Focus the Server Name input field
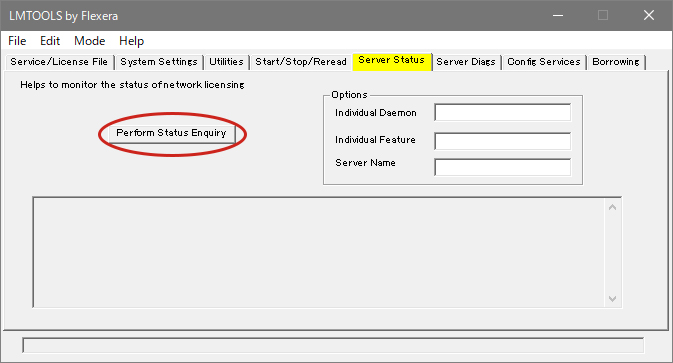 pyautogui.click(x=503, y=167)
